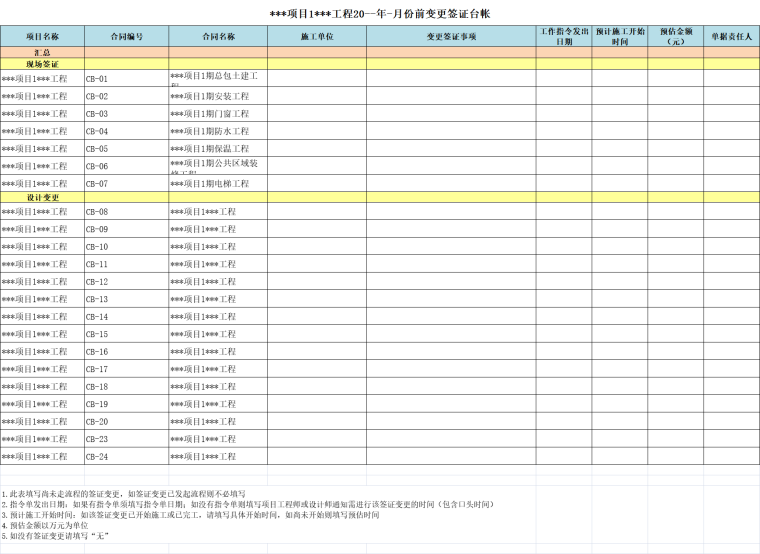Select contract name cell in CB-08 row
This screenshot has height=554, width=760.
[x=218, y=211]
